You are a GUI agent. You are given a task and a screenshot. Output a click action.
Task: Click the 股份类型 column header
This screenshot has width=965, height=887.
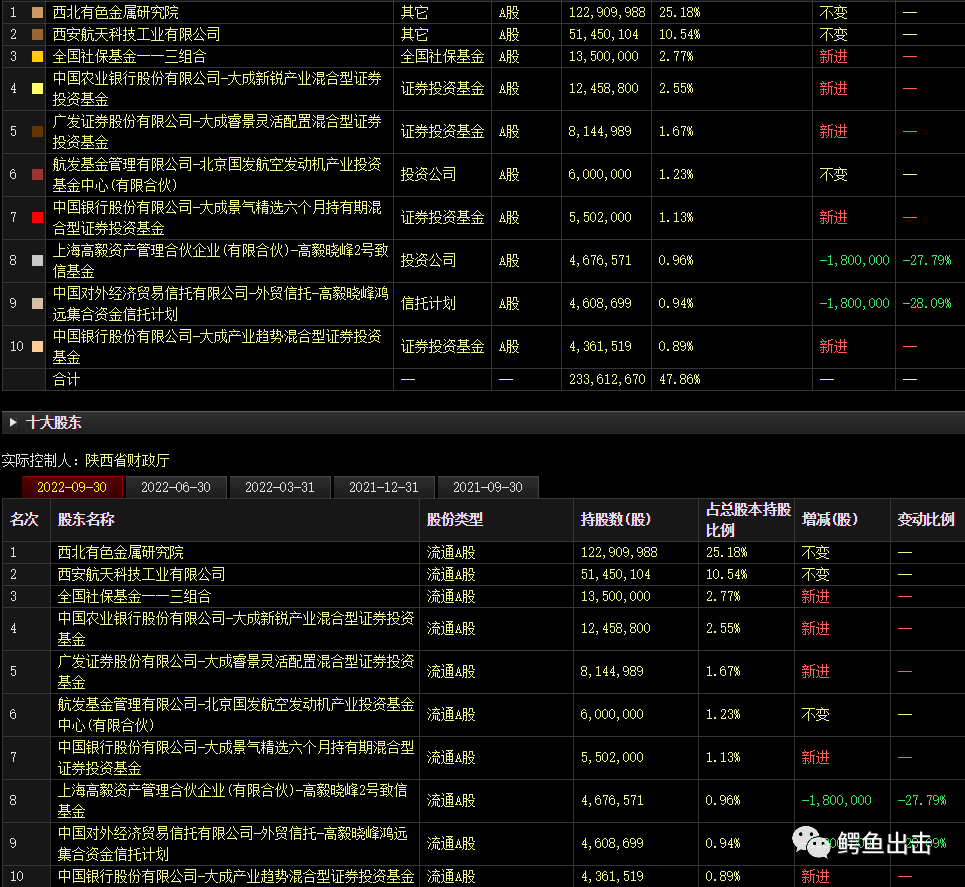[455, 520]
